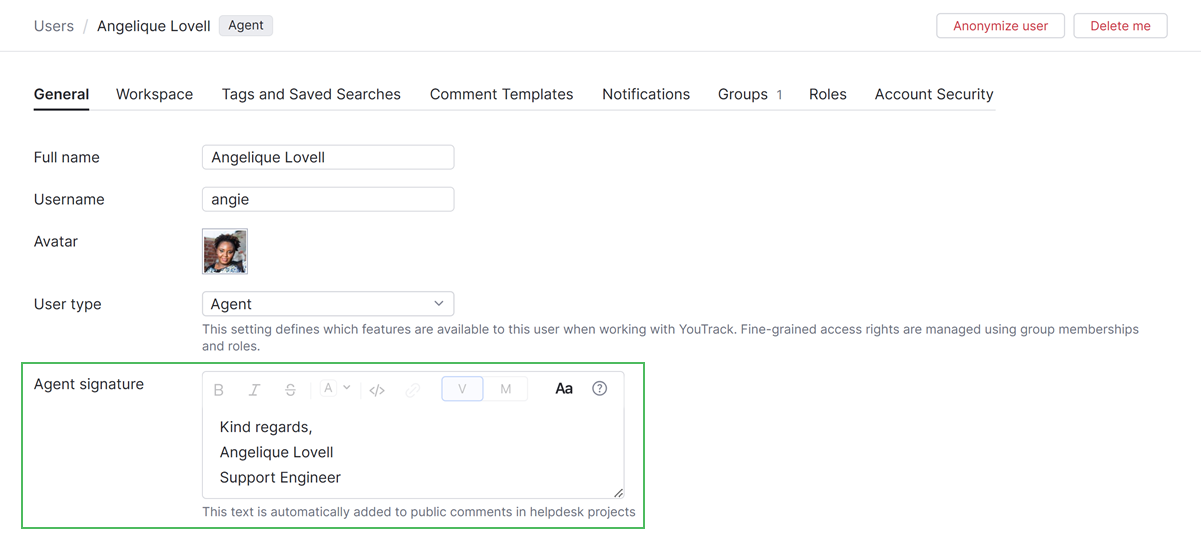Insert a link in signature editor

(x=412, y=390)
